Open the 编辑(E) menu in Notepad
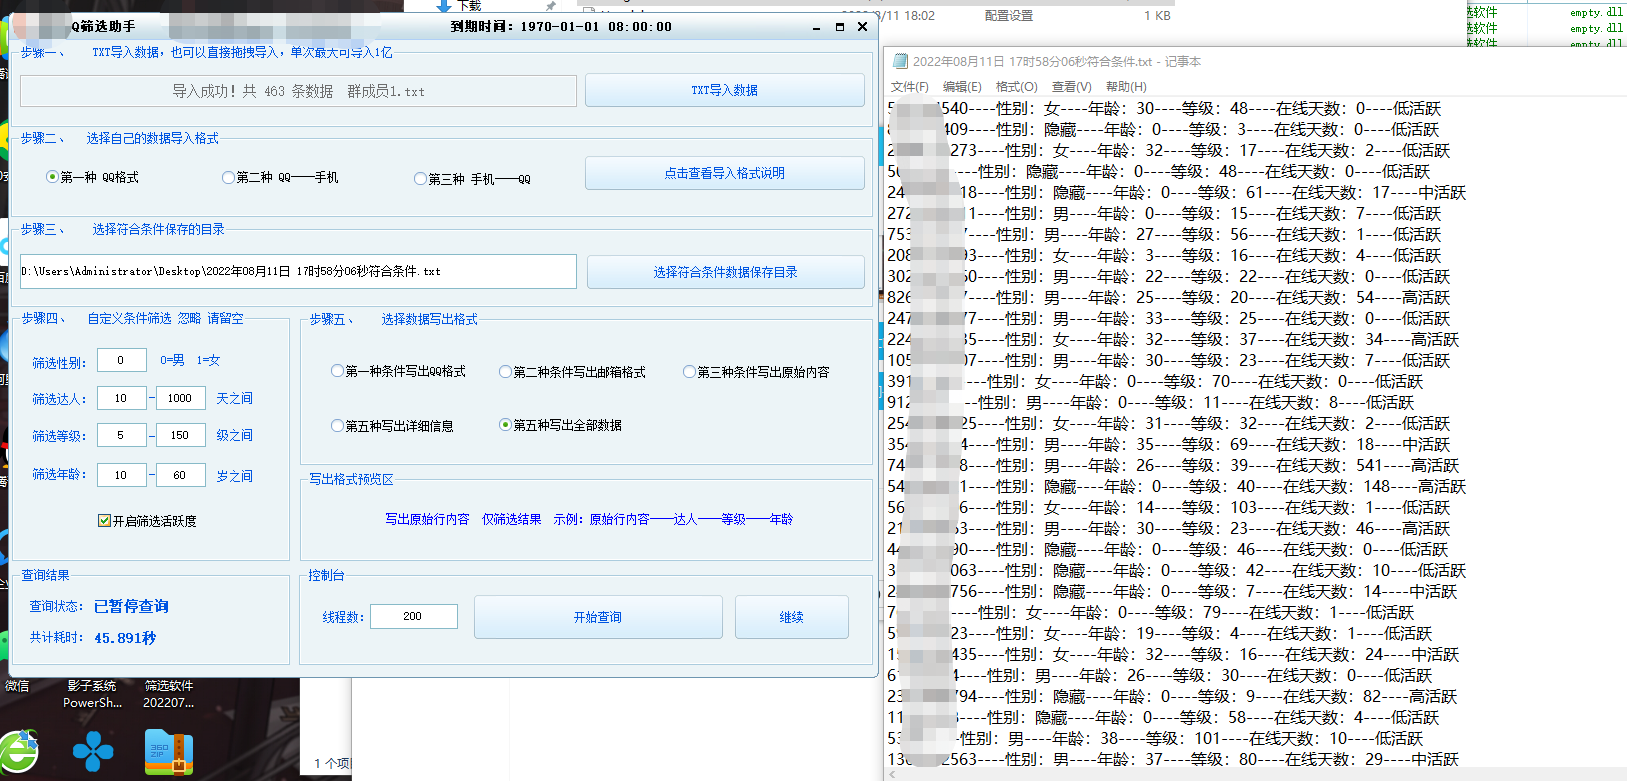 [x=962, y=87]
